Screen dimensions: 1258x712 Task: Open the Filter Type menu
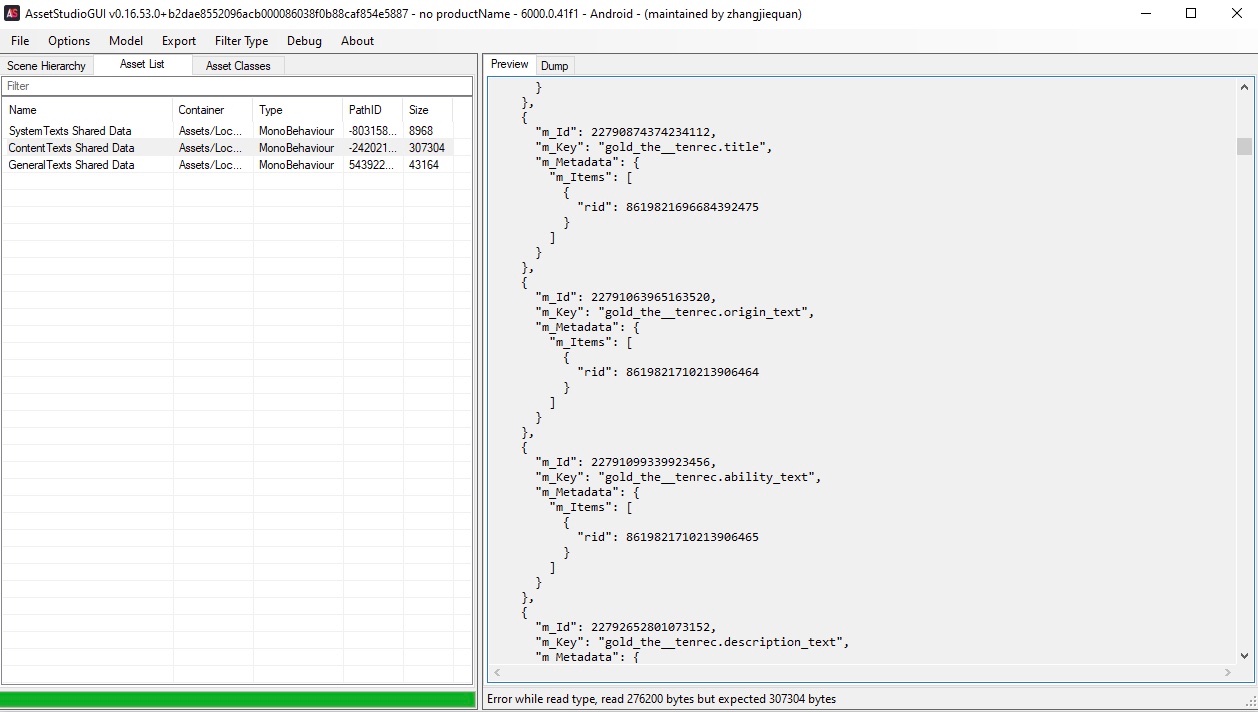tap(241, 41)
